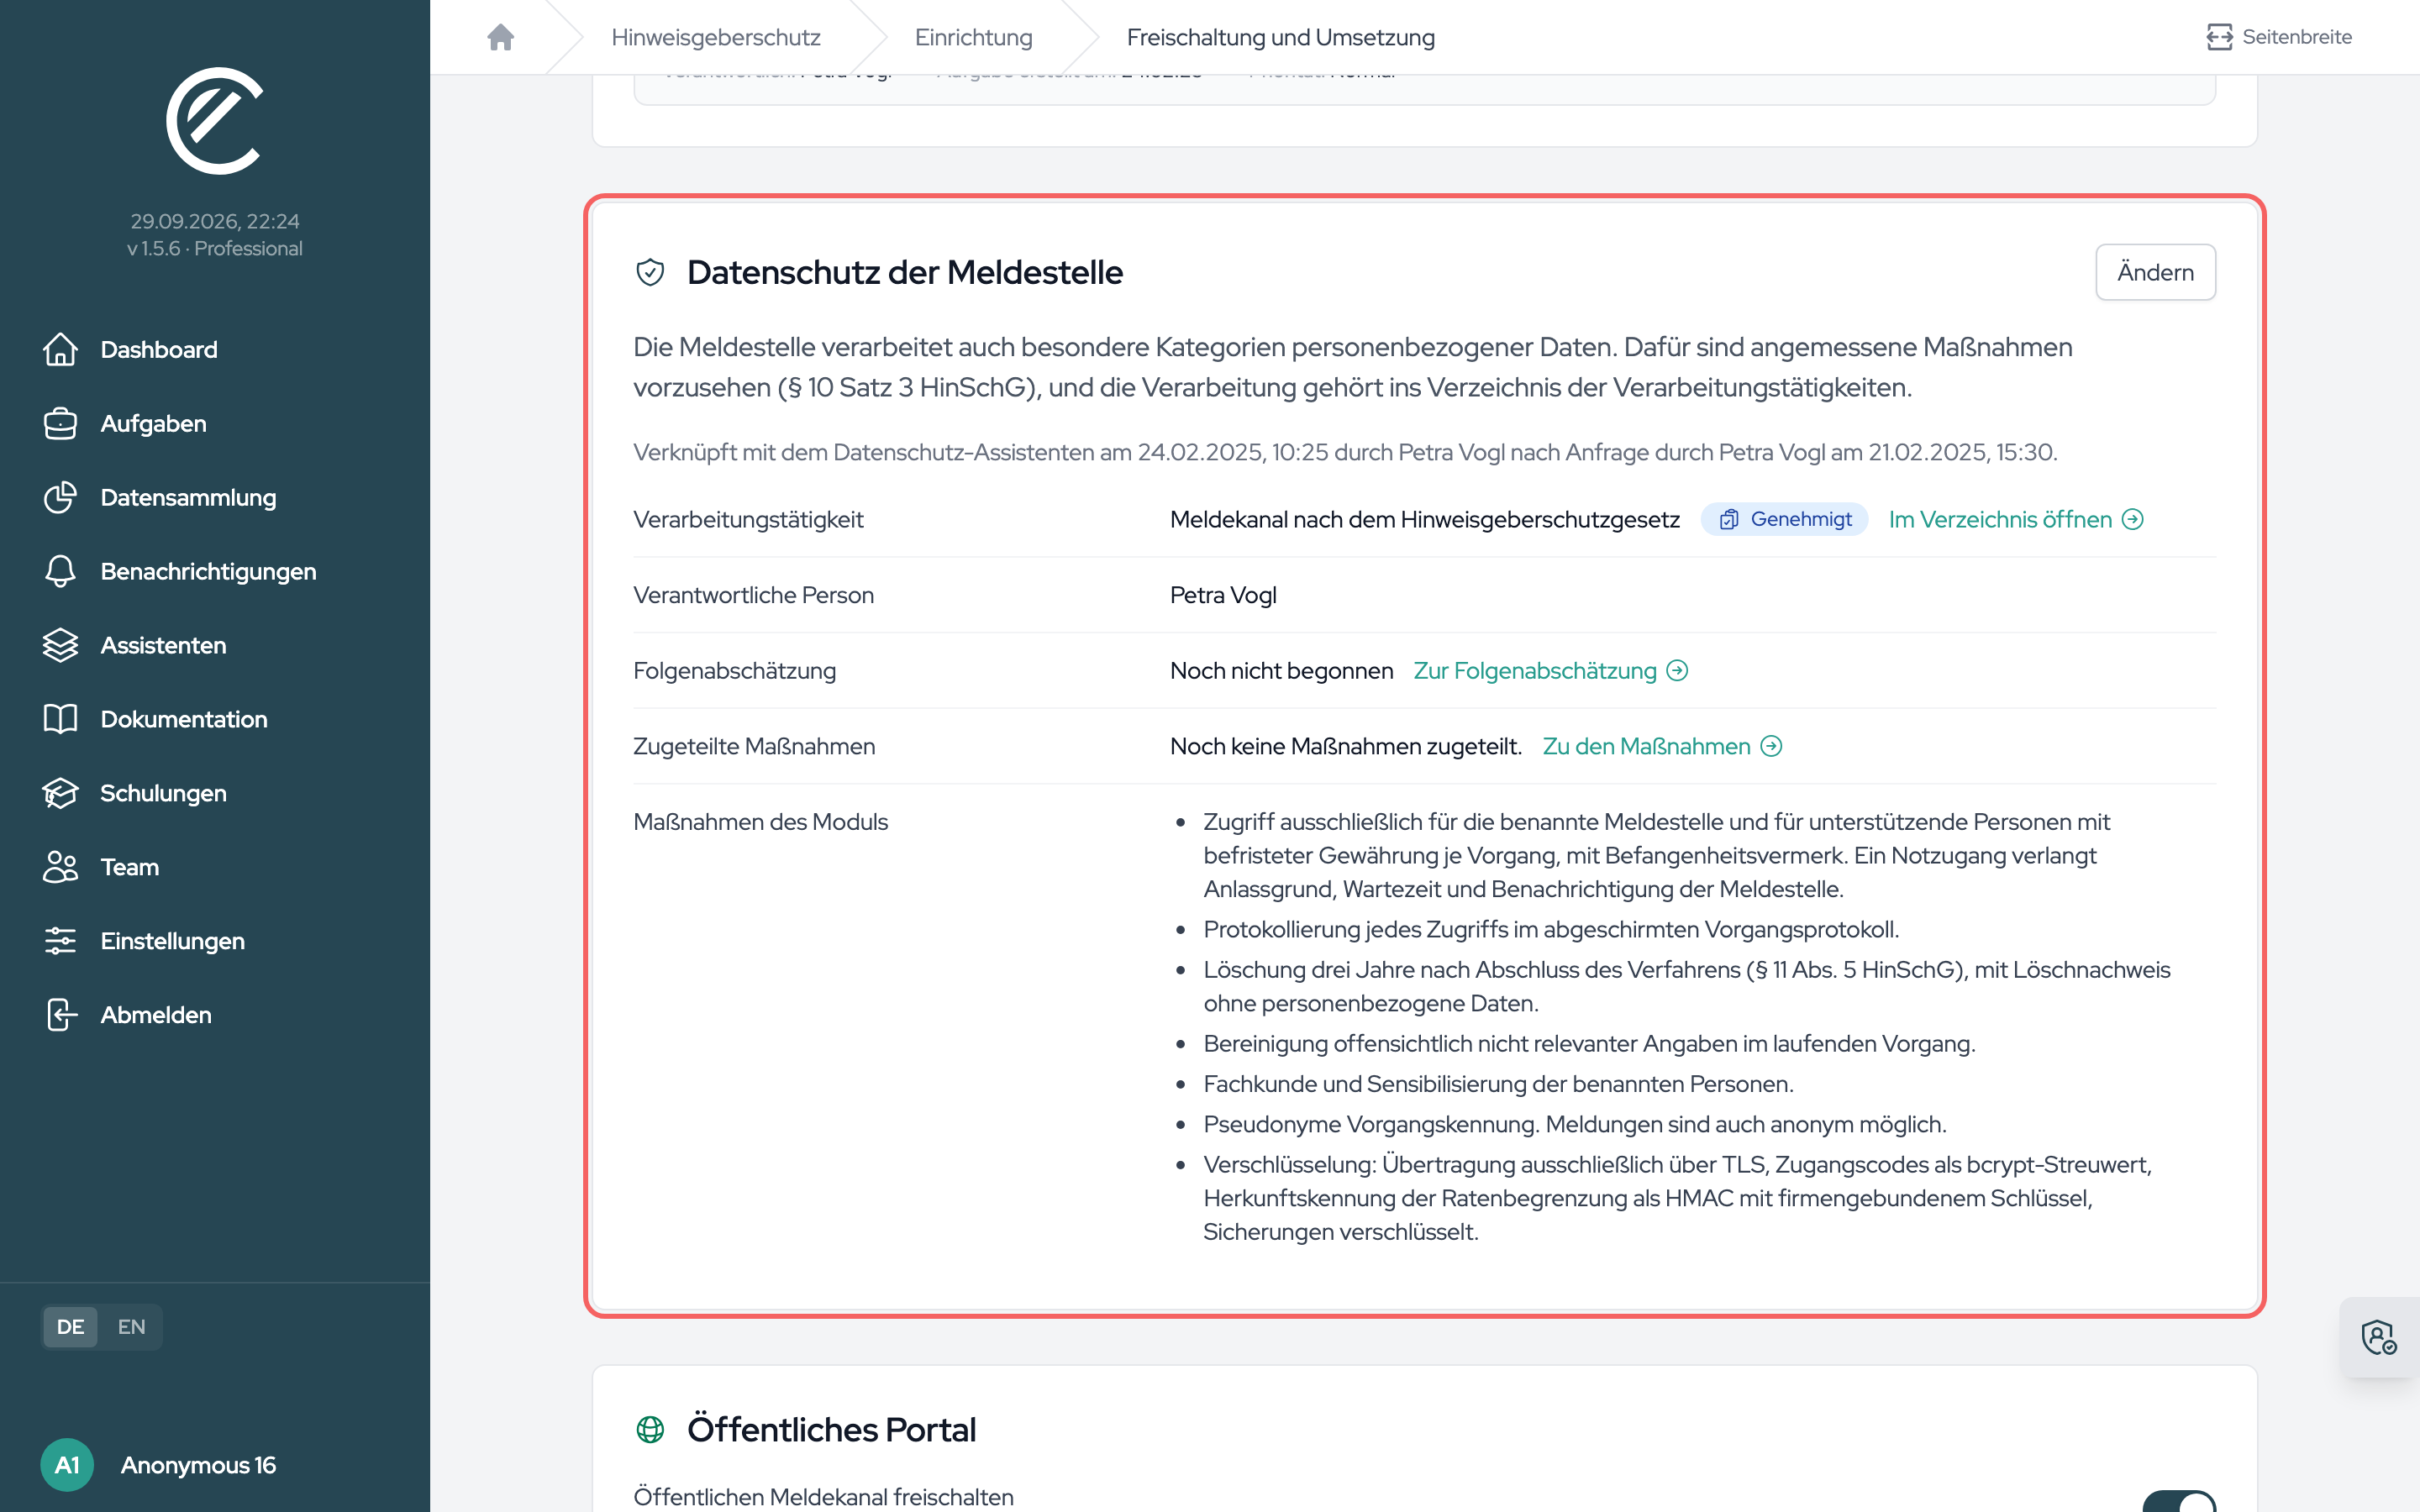Go to Aufgaben in sidebar
The height and width of the screenshot is (1512, 2420).
pos(153,423)
